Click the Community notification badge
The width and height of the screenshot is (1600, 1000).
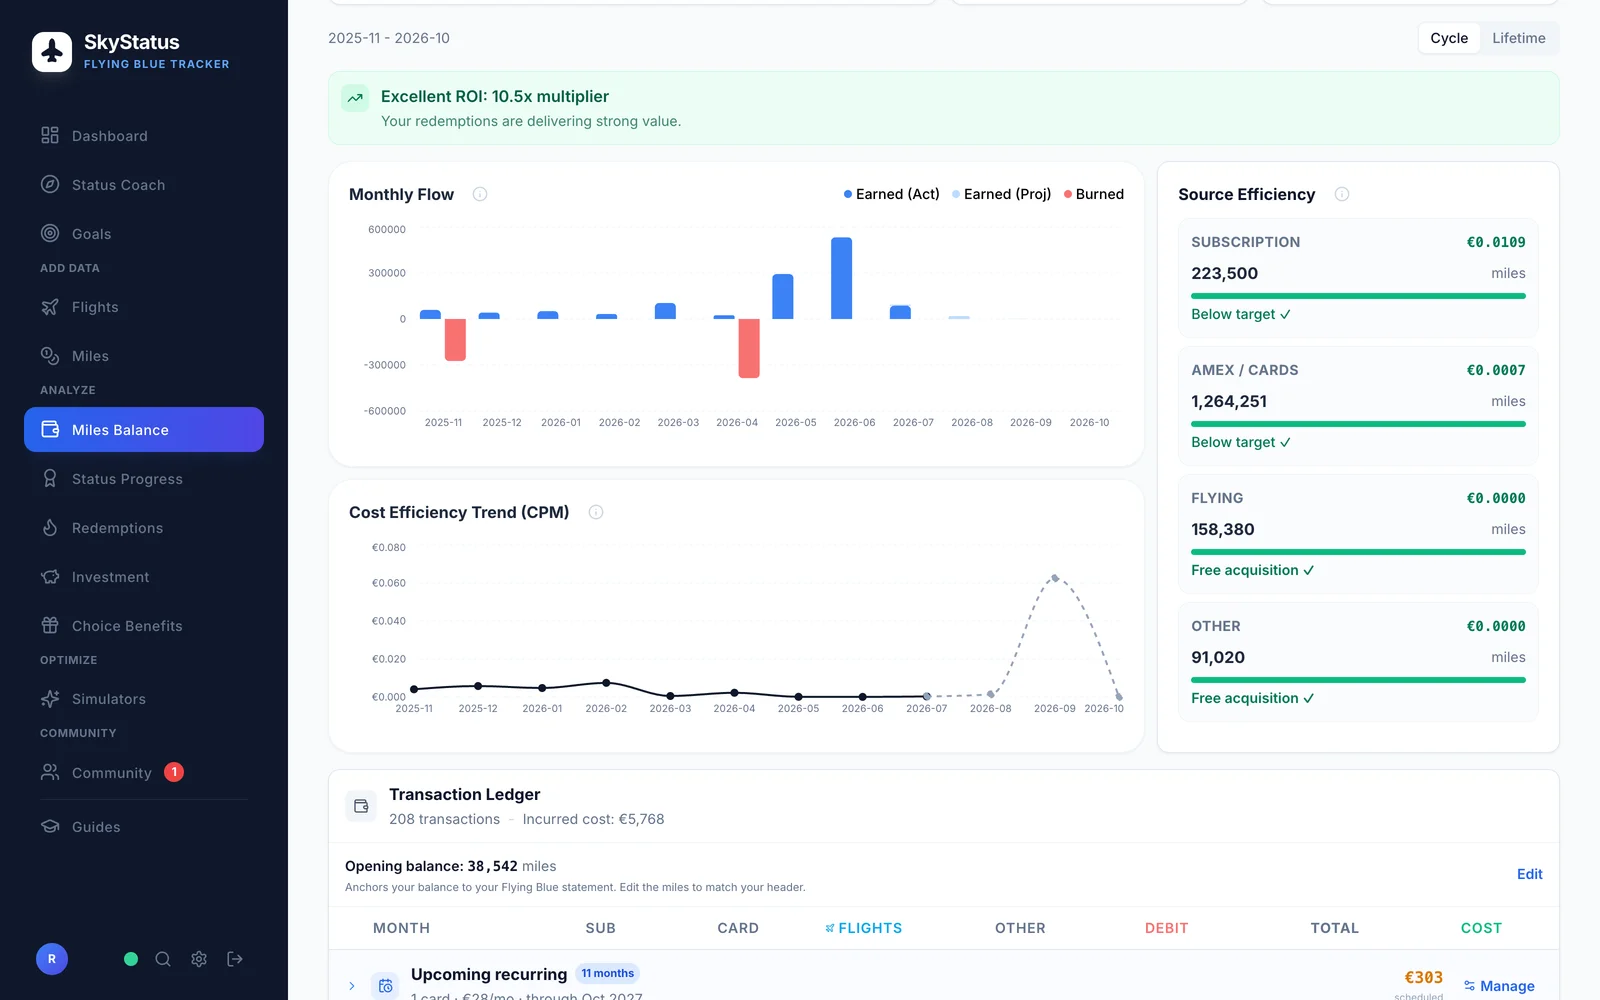(174, 772)
